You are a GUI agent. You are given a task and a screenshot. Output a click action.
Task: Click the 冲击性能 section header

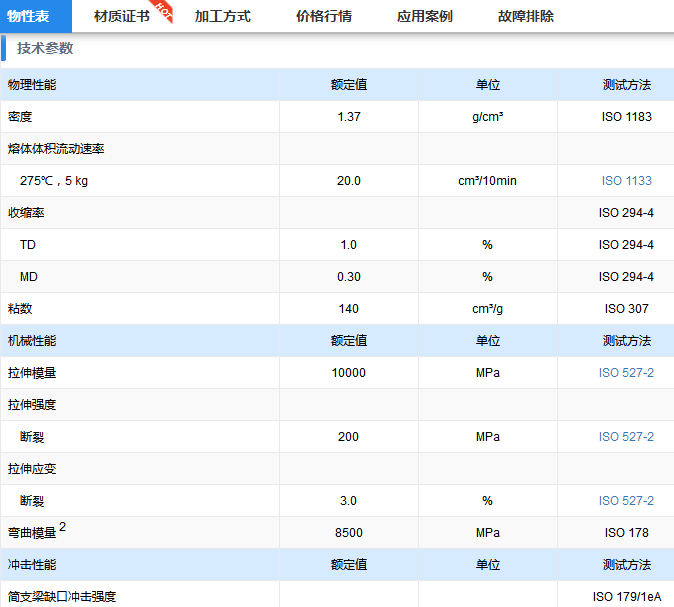[32, 565]
